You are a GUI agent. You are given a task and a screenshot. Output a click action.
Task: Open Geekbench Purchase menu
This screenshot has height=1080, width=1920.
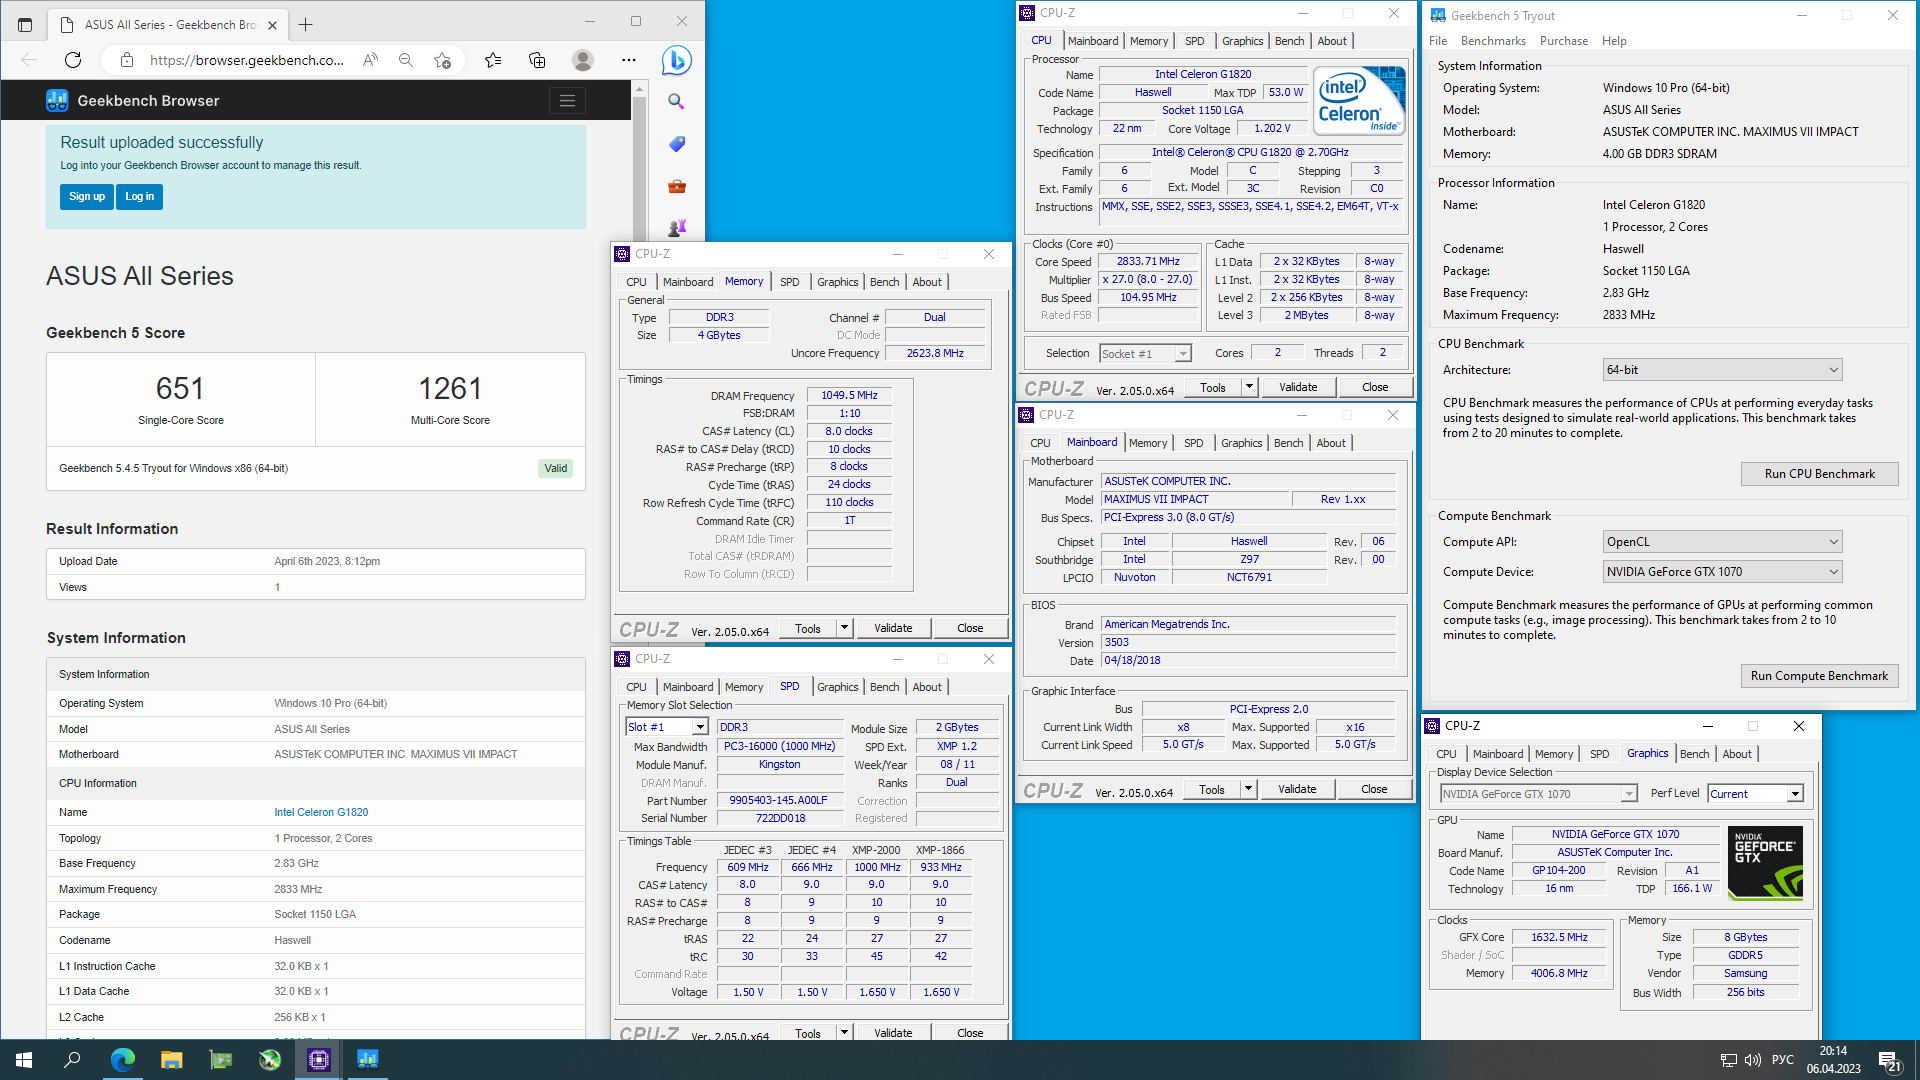1564,41
